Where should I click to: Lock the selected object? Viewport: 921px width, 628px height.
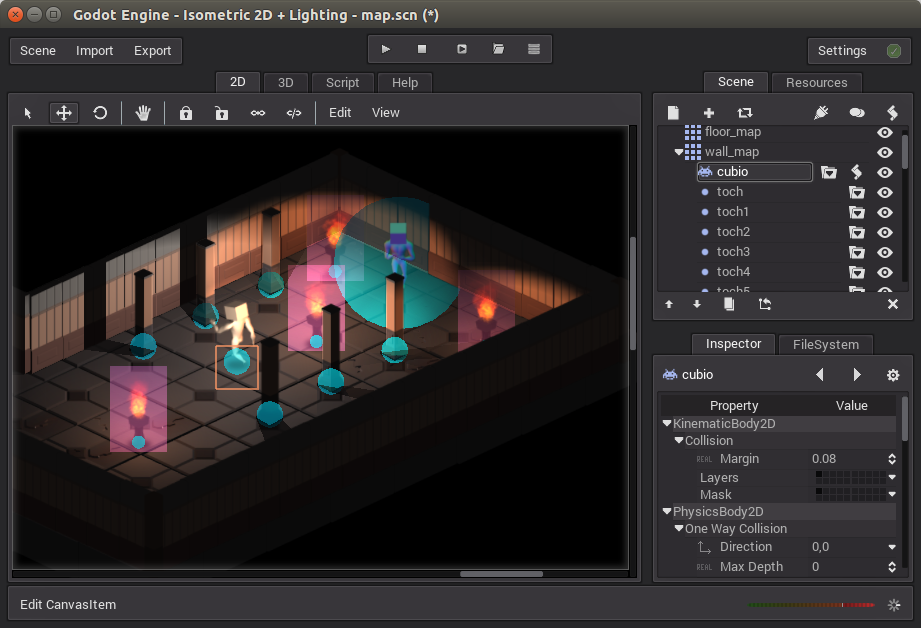click(186, 113)
